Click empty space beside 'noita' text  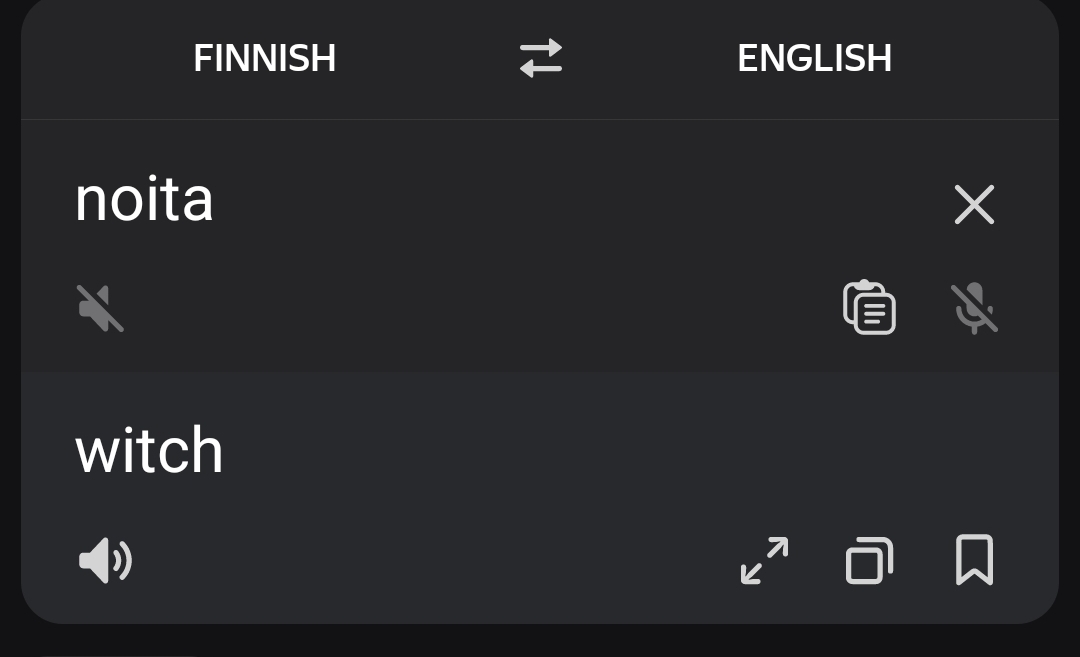tap(551, 201)
